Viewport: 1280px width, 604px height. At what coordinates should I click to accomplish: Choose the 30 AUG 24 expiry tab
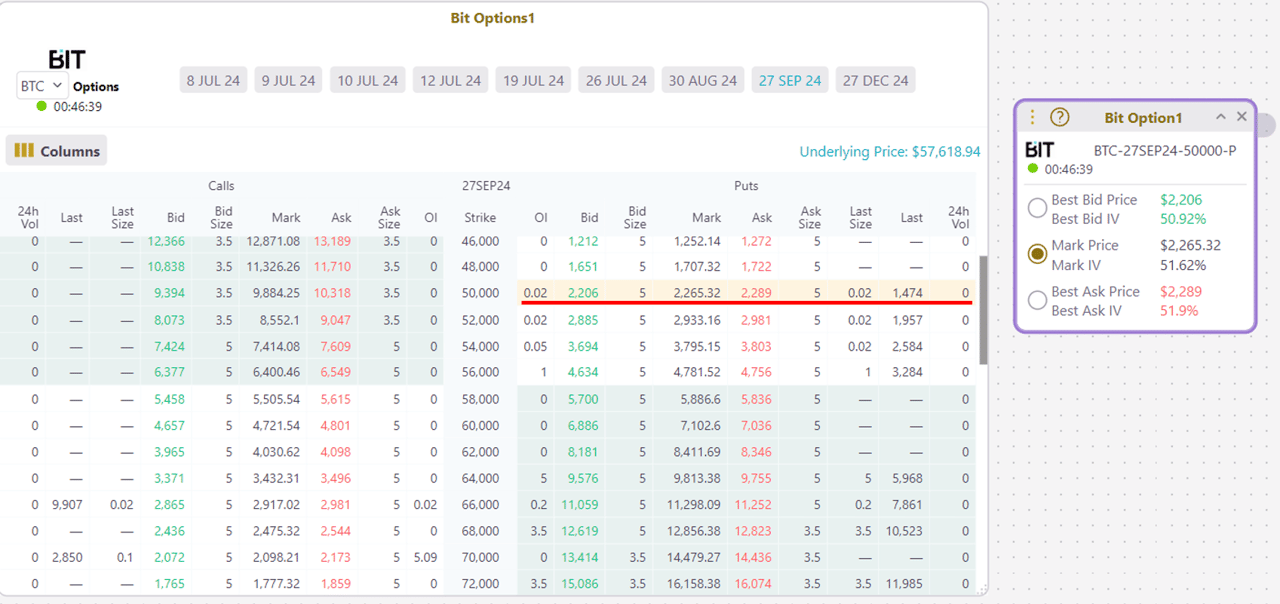[x=703, y=80]
